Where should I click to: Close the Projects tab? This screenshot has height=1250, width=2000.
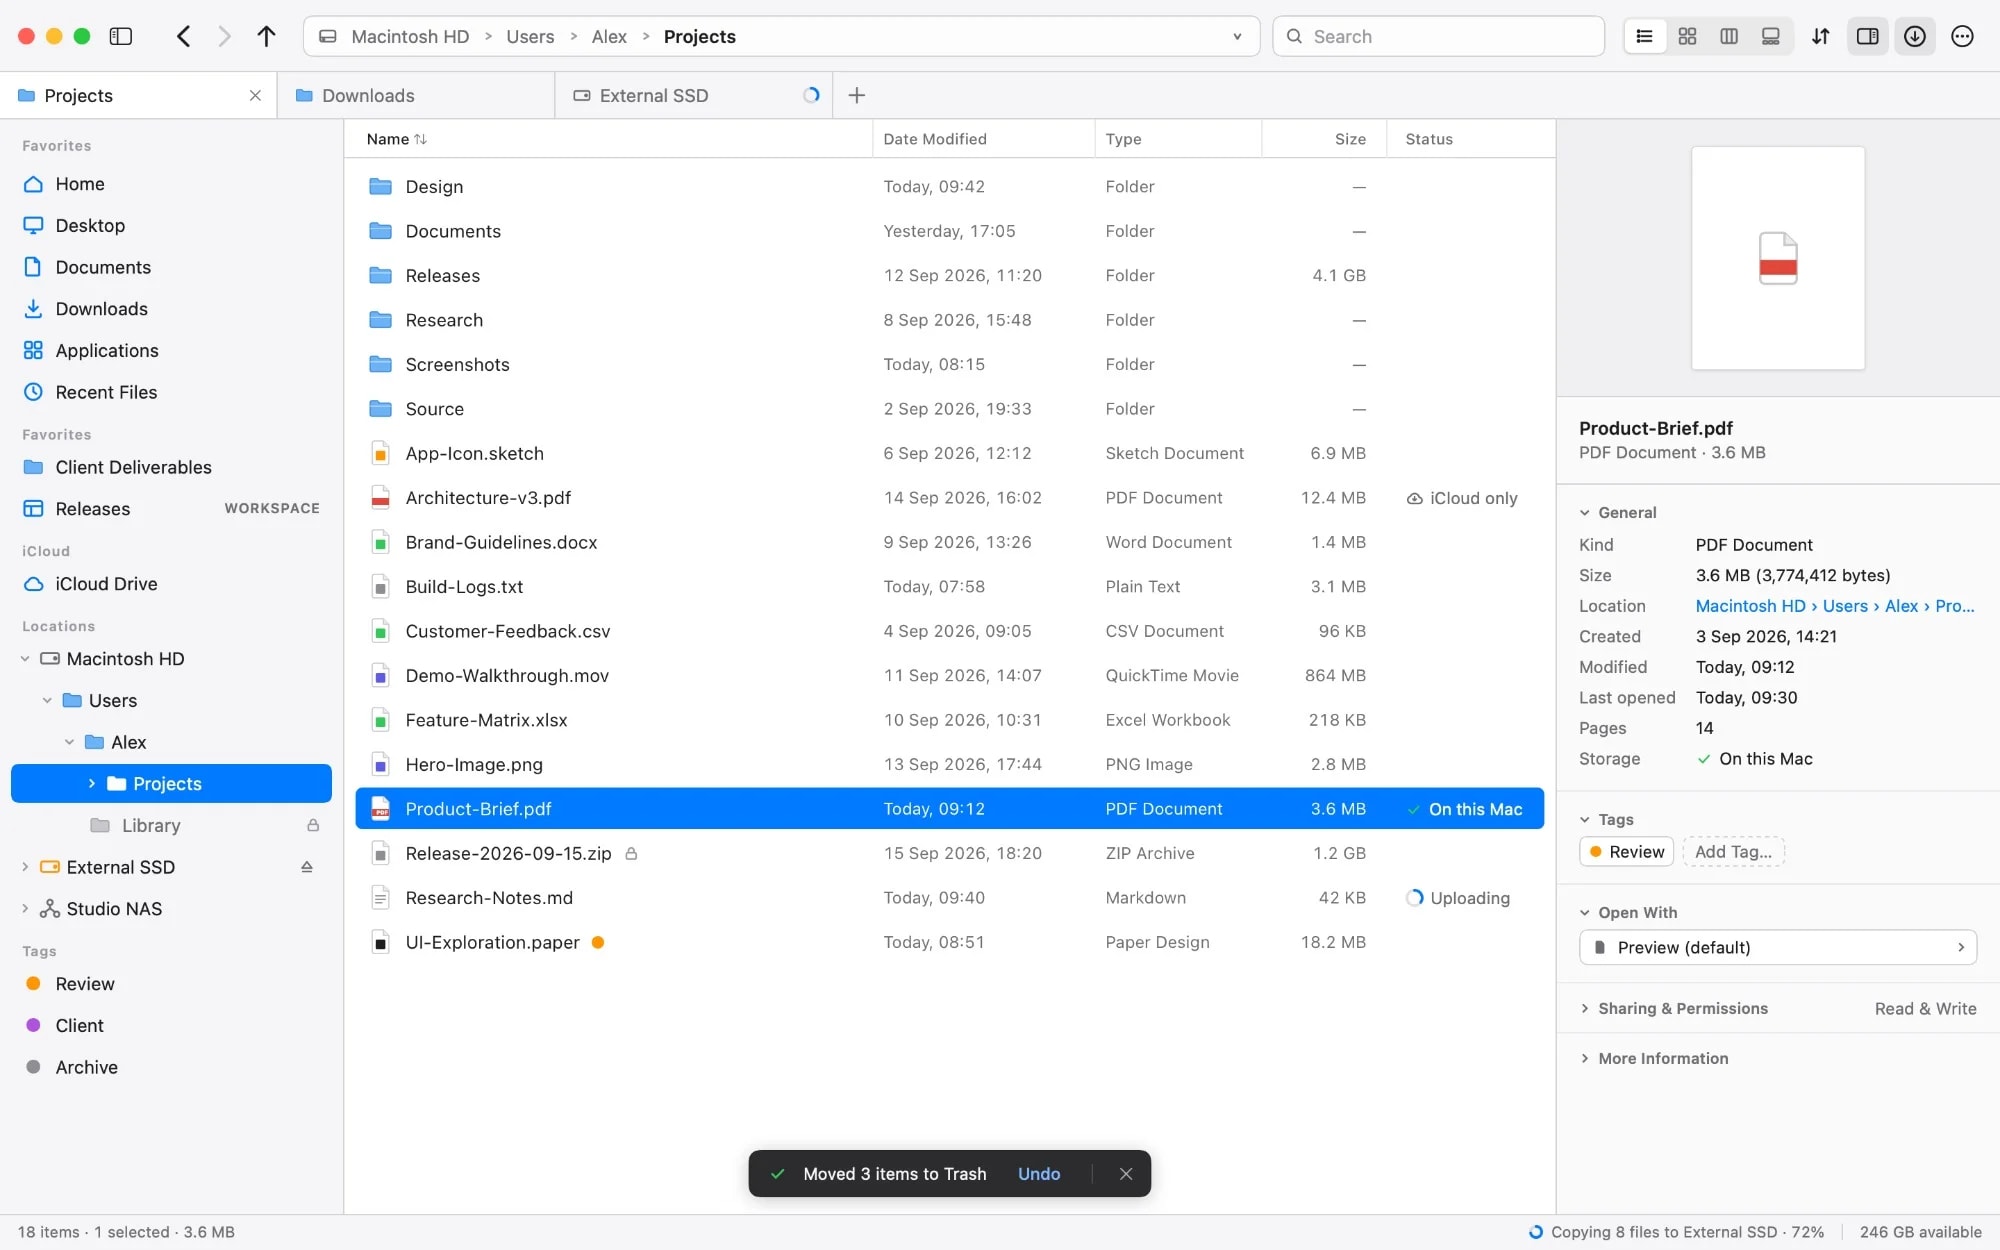255,95
